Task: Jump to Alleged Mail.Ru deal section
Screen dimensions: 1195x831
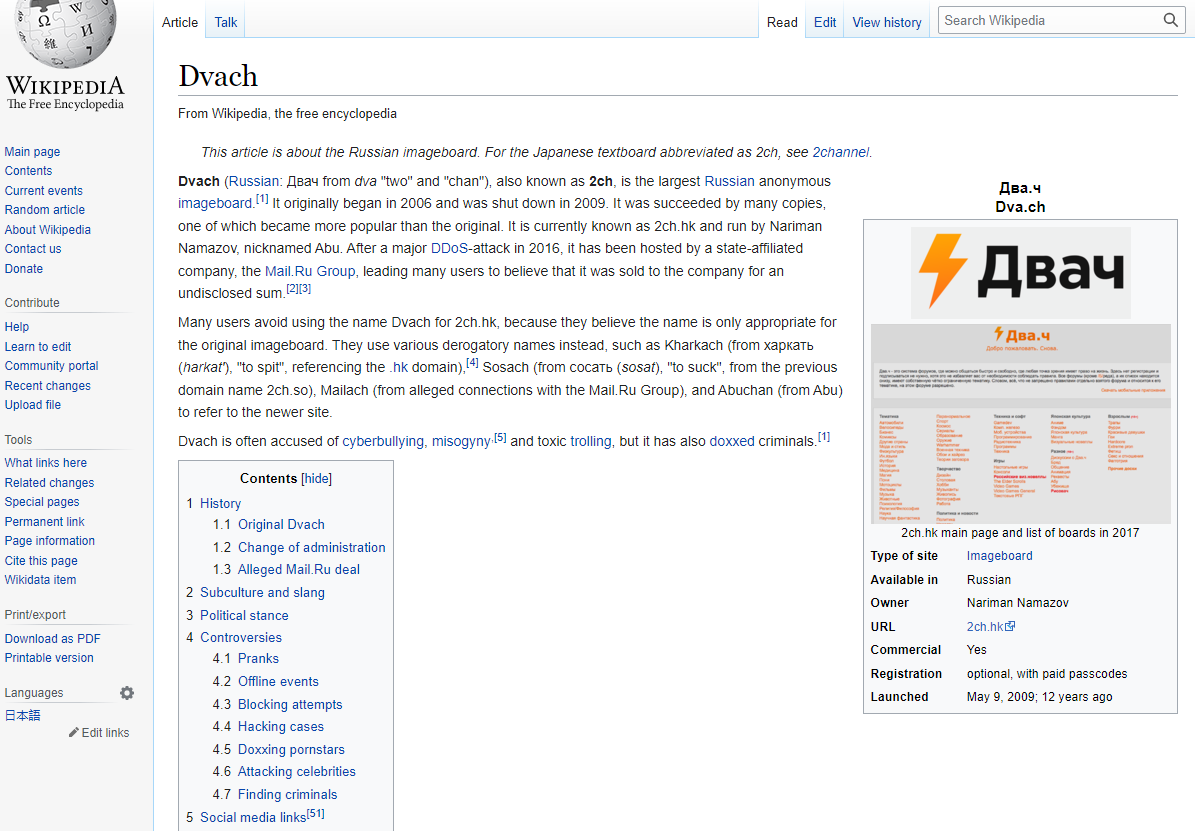Action: point(299,570)
